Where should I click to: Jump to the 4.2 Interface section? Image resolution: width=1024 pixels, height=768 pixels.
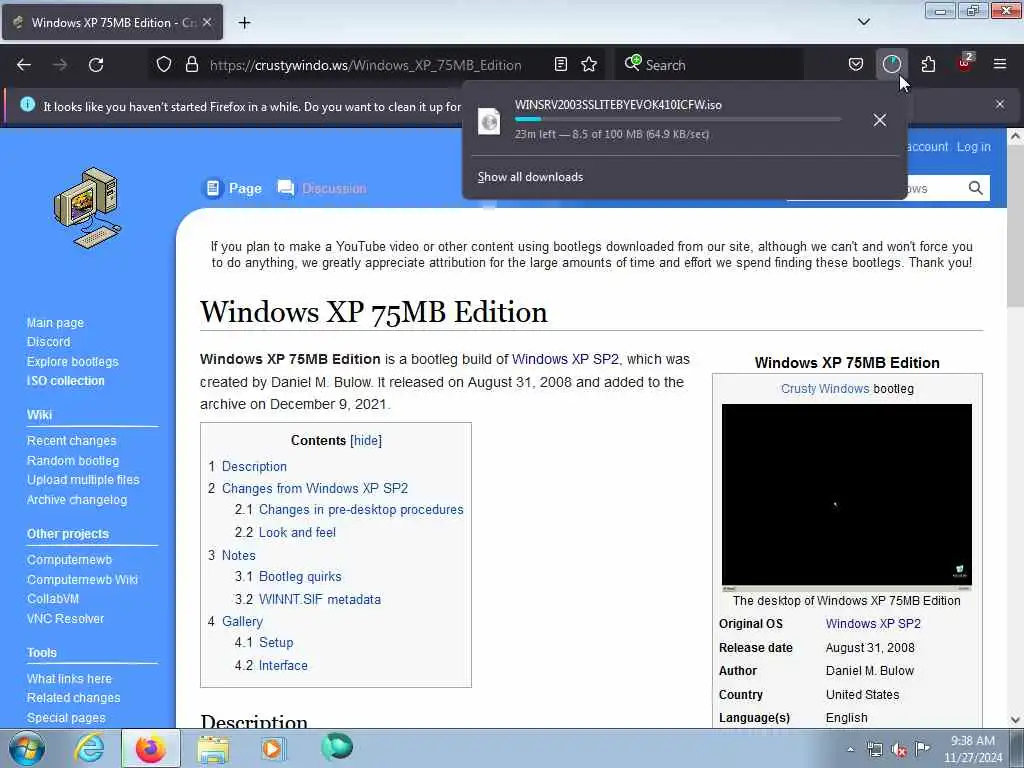[x=283, y=665]
